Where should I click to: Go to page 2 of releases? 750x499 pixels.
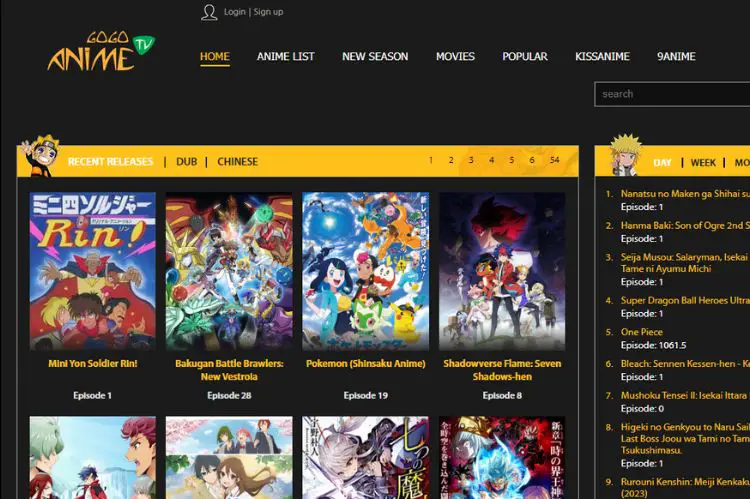451,160
